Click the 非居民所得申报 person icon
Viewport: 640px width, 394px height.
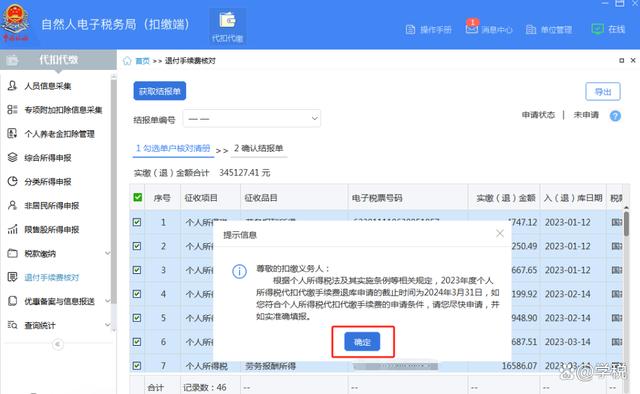[12, 205]
